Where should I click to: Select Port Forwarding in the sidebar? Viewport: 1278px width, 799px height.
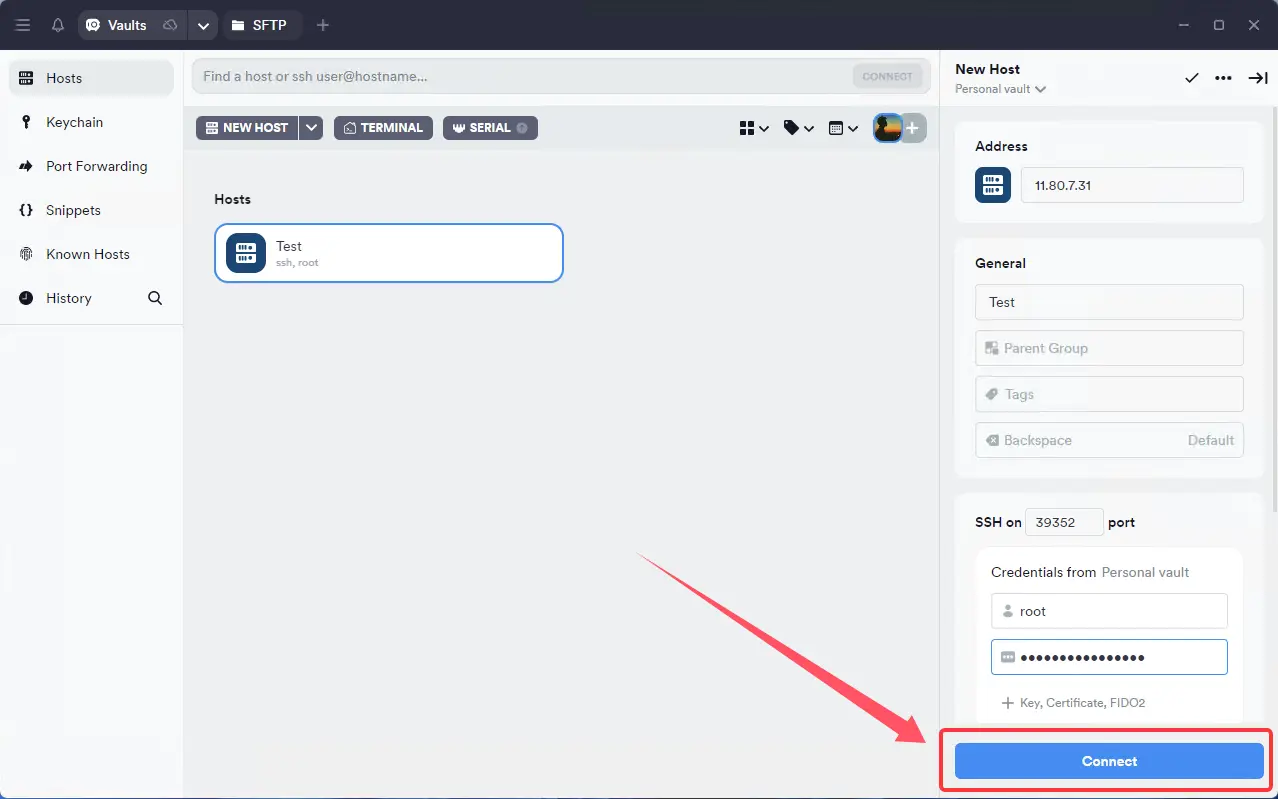(x=96, y=166)
